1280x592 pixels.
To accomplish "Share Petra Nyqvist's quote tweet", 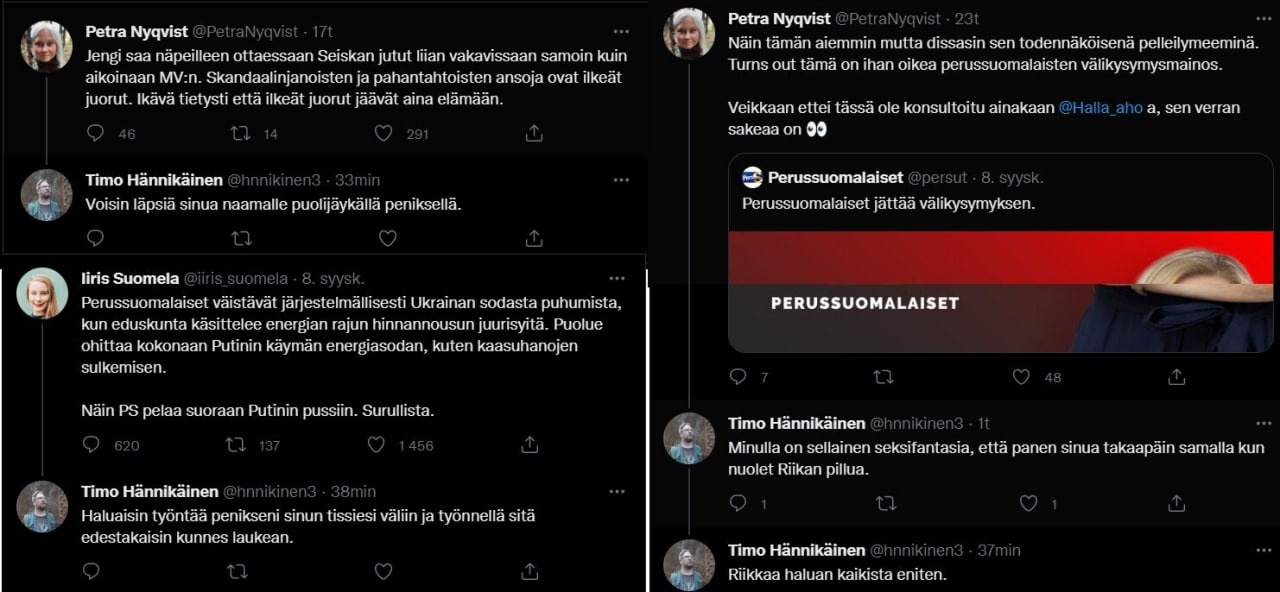I will (1177, 377).
